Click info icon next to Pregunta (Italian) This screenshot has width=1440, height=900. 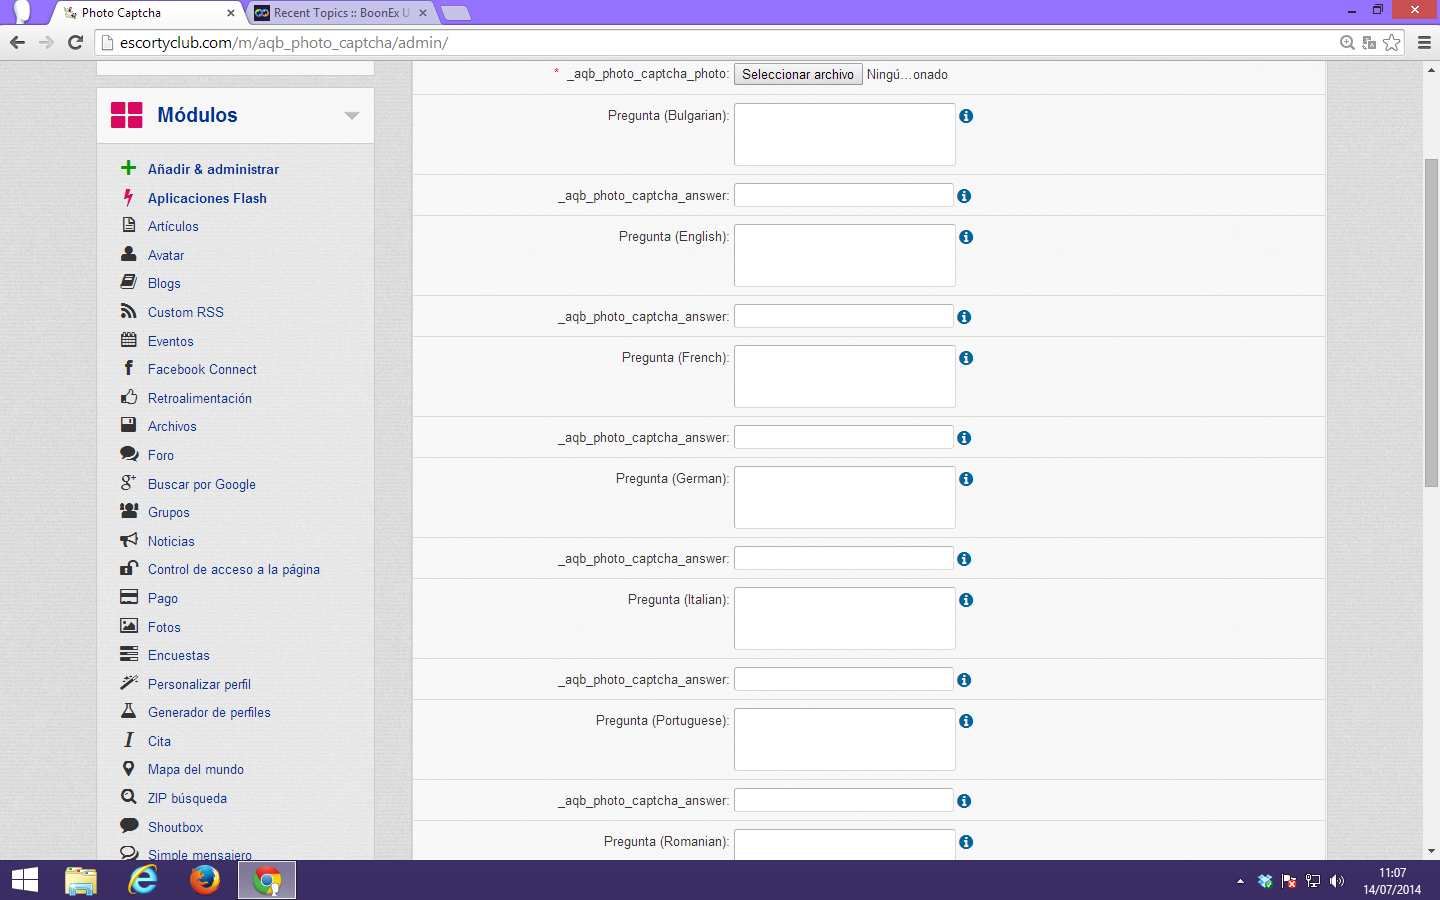pos(966,600)
